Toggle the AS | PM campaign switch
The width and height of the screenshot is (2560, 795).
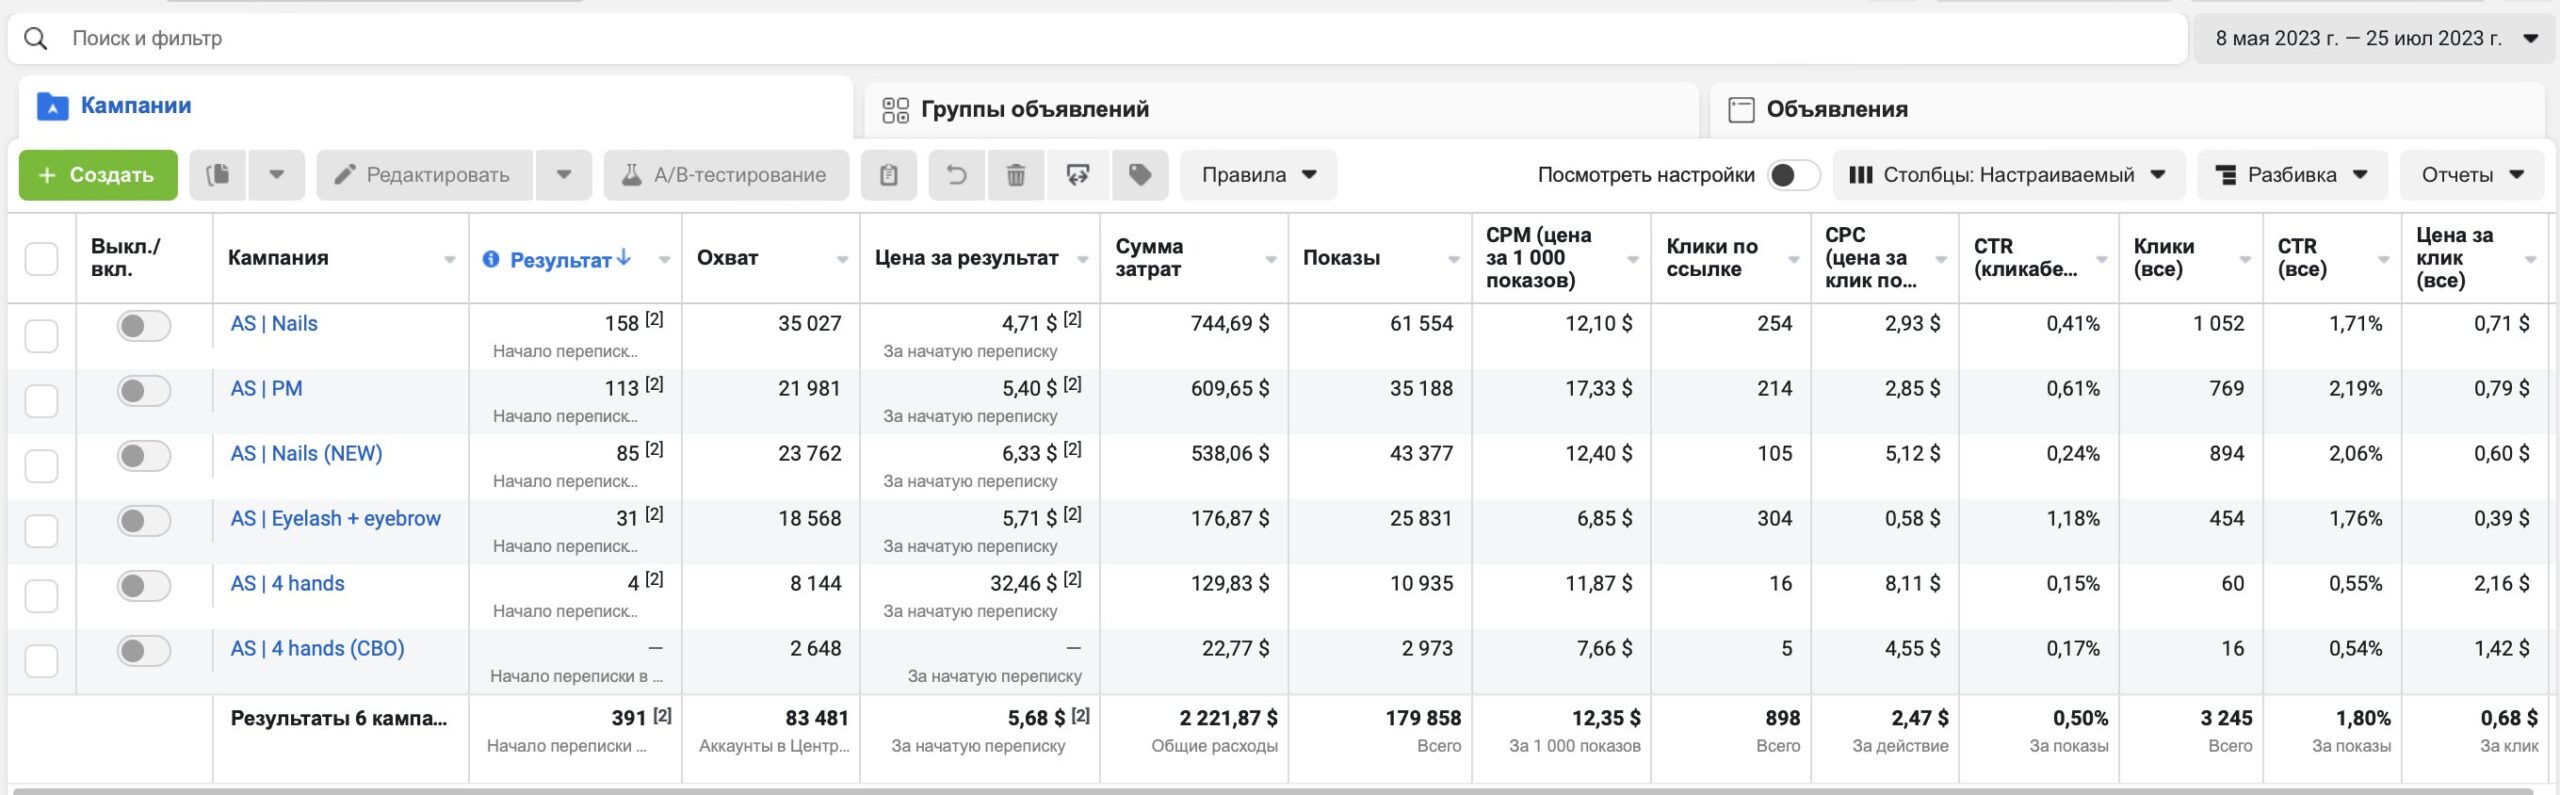coord(143,390)
